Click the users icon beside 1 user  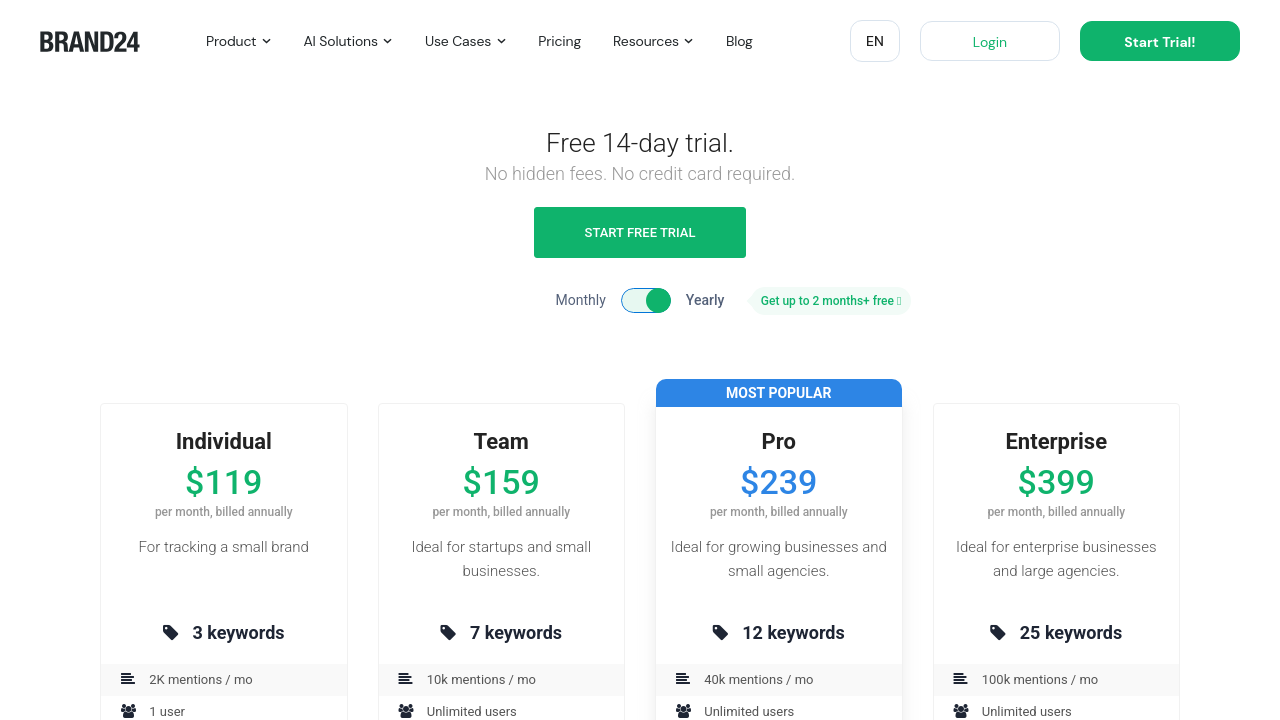[x=128, y=711]
